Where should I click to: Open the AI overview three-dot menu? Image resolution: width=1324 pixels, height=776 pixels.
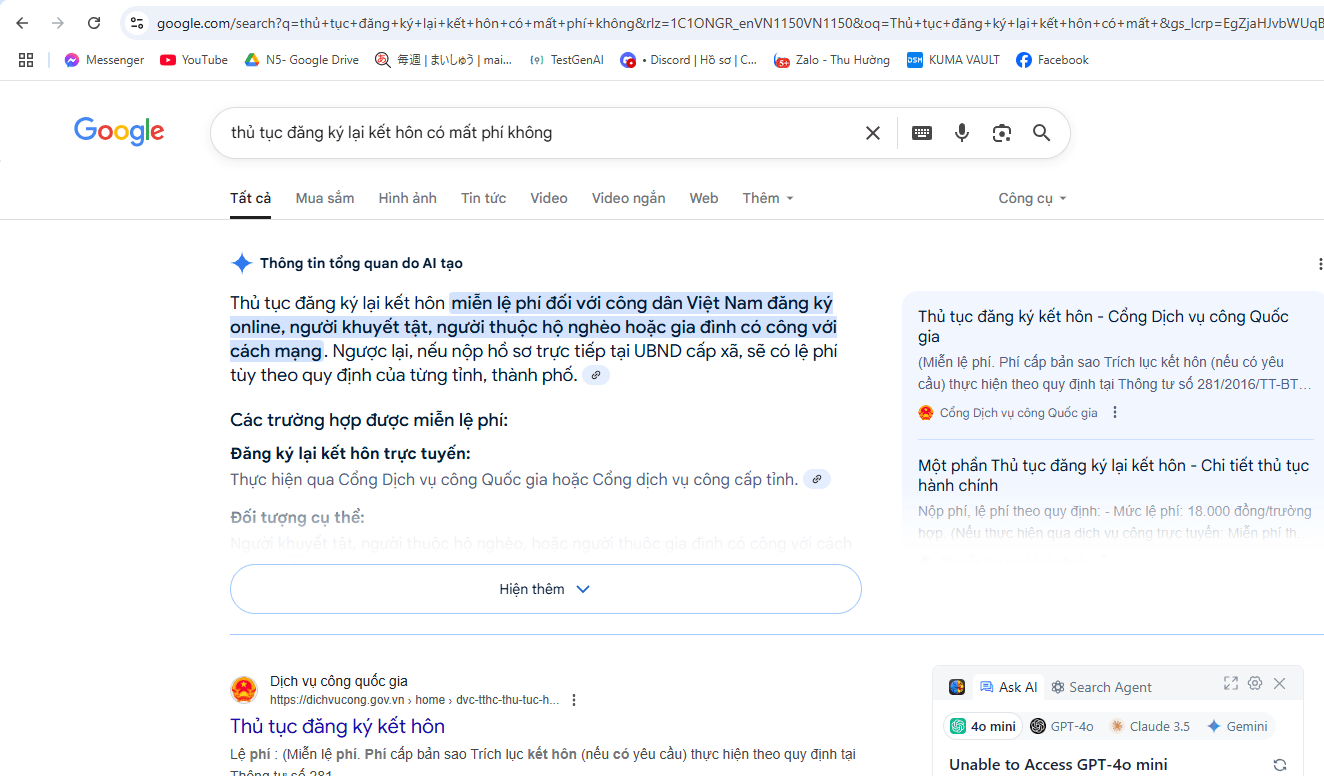[1320, 264]
